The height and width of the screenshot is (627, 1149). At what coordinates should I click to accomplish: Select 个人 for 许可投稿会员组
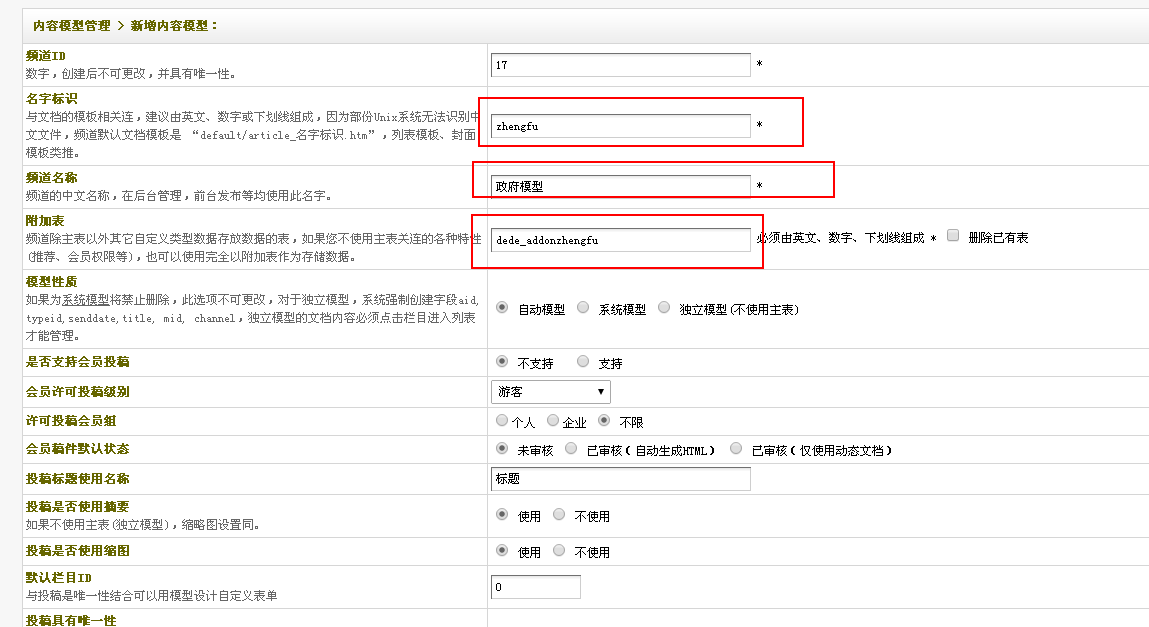[x=502, y=420]
